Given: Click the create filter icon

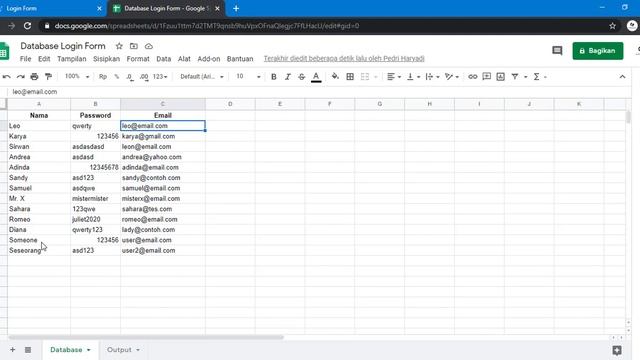Looking at the screenshot, I should click(x=515, y=77).
